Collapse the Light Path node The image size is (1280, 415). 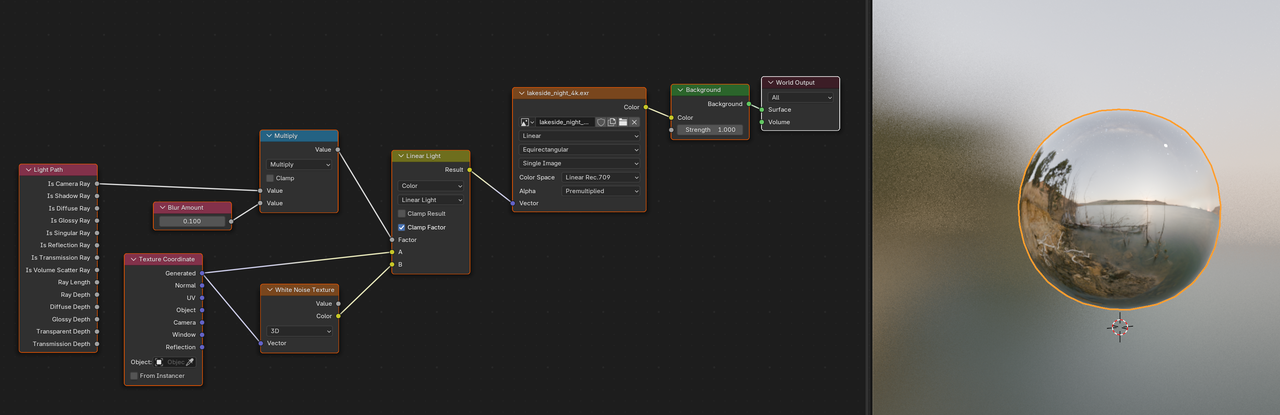click(x=27, y=170)
